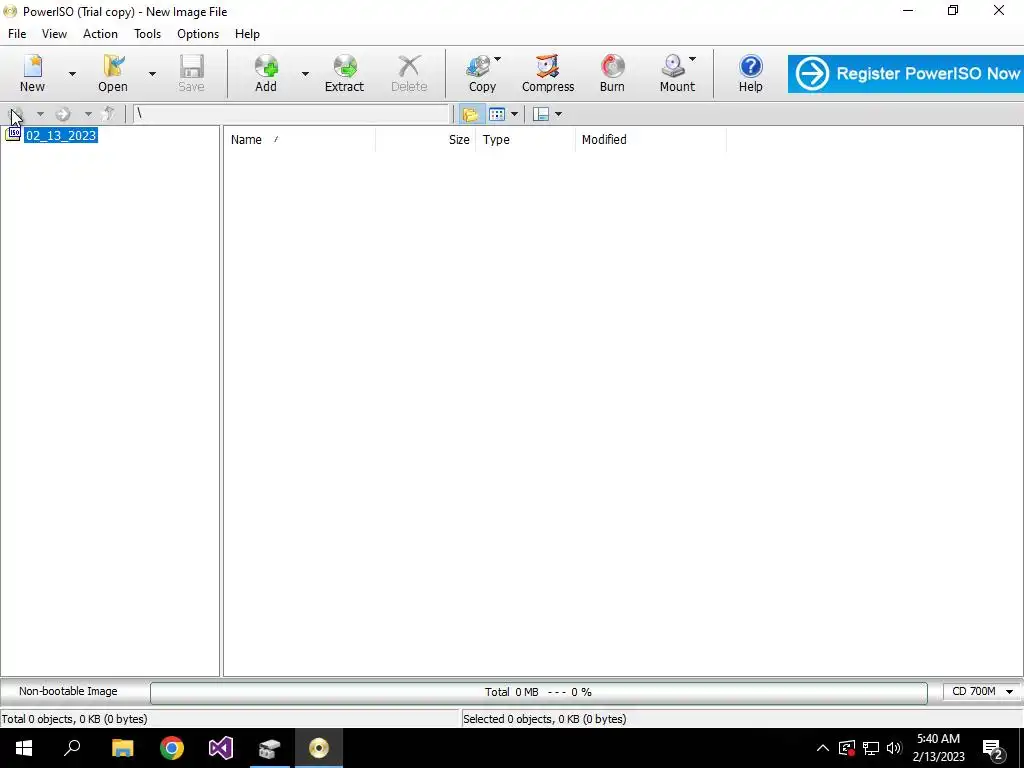Open the View menu

click(x=54, y=34)
